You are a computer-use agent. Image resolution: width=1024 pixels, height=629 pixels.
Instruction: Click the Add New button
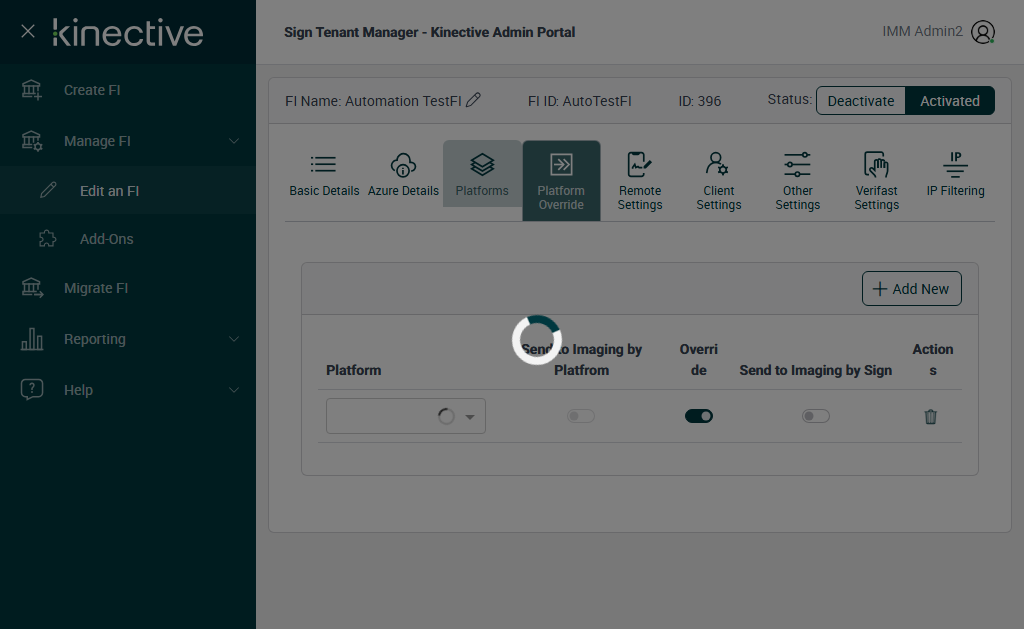click(x=912, y=289)
